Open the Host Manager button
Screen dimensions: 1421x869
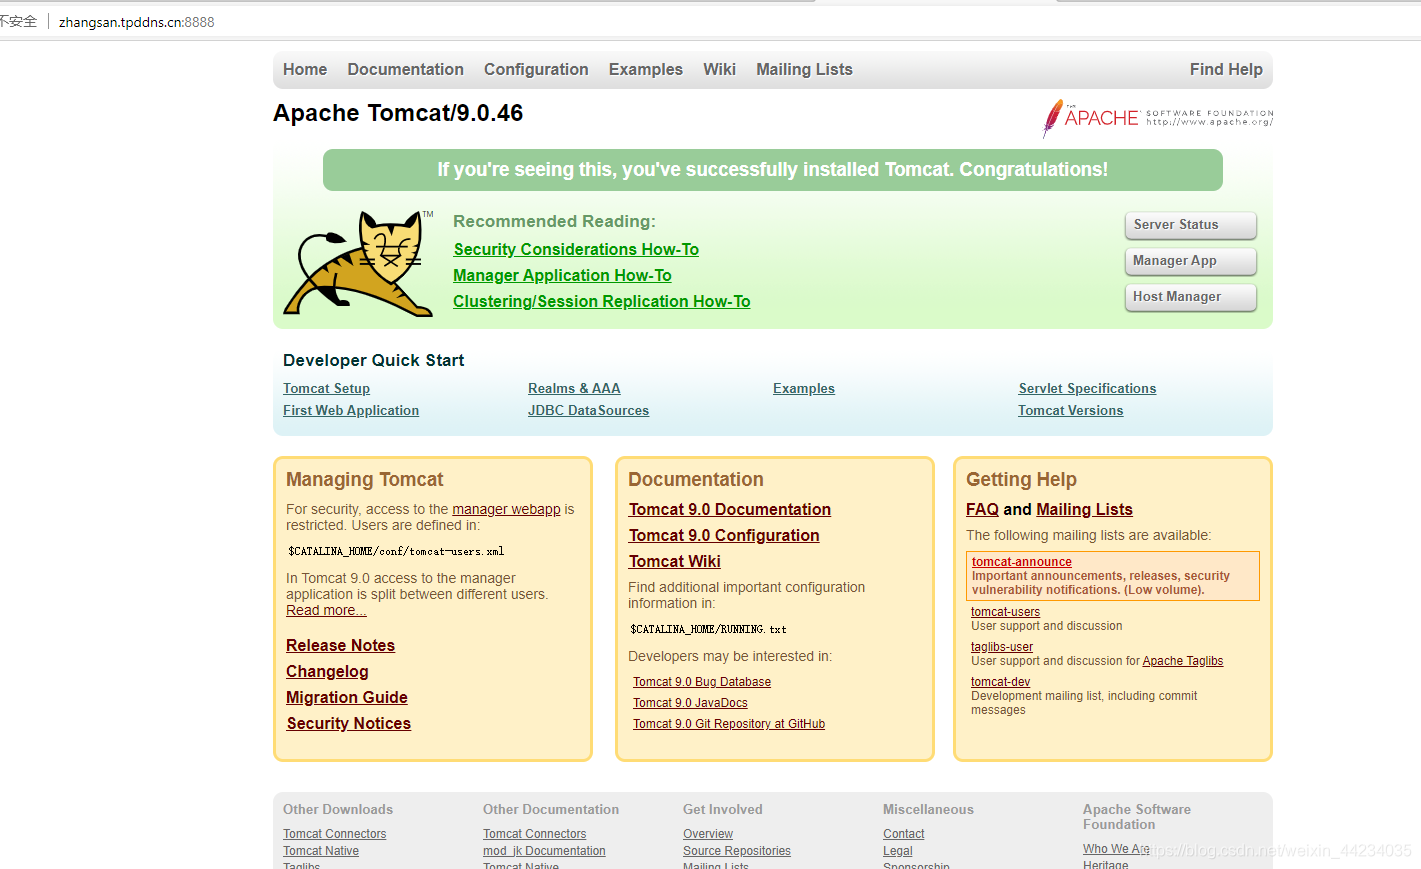(x=1190, y=297)
